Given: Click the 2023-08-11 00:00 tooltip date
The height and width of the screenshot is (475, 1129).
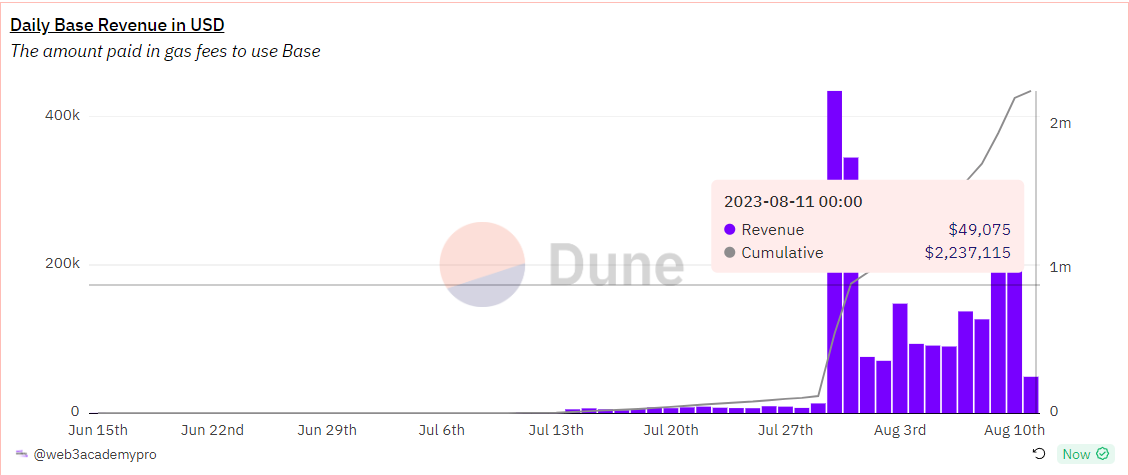Looking at the screenshot, I should point(793,202).
